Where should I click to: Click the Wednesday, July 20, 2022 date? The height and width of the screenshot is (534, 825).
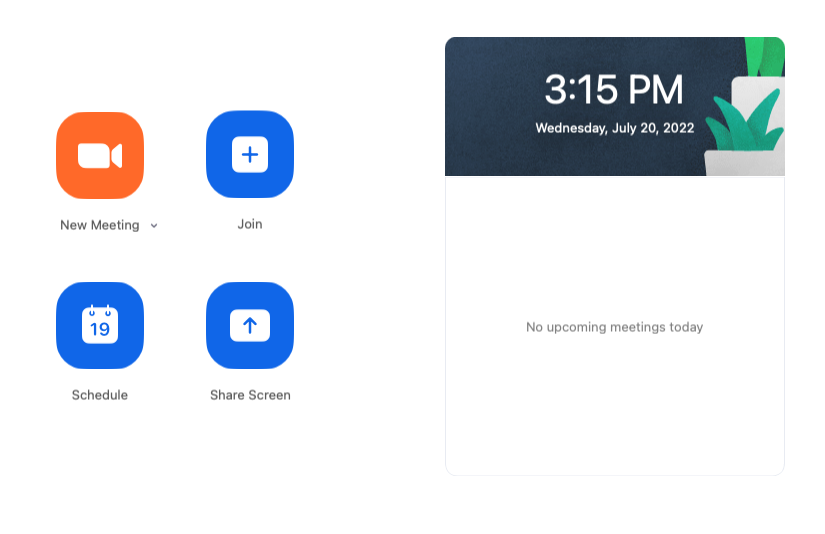pos(615,128)
